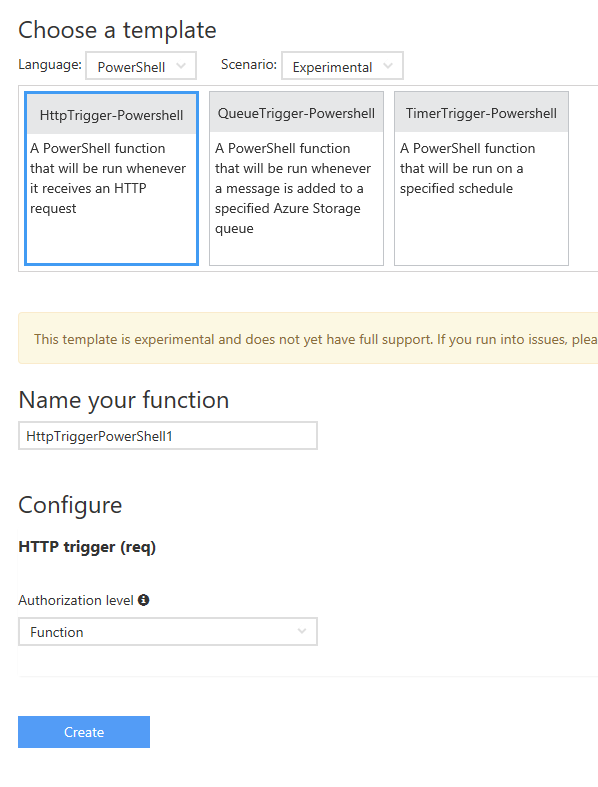Image resolution: width=598 pixels, height=787 pixels.
Task: Click the HTTP trigger (req) heading
Action: (87, 547)
